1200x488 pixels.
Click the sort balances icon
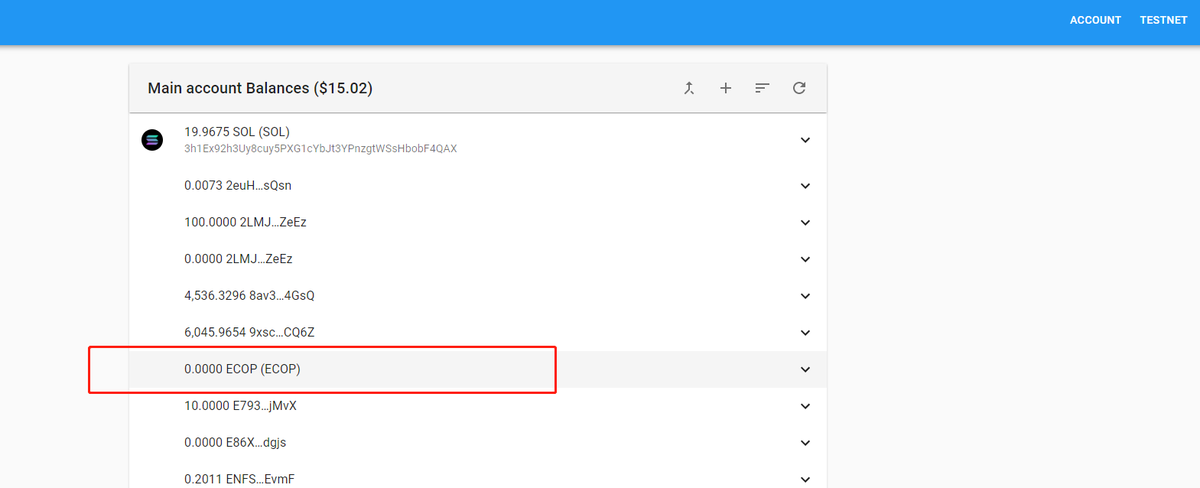coord(762,88)
